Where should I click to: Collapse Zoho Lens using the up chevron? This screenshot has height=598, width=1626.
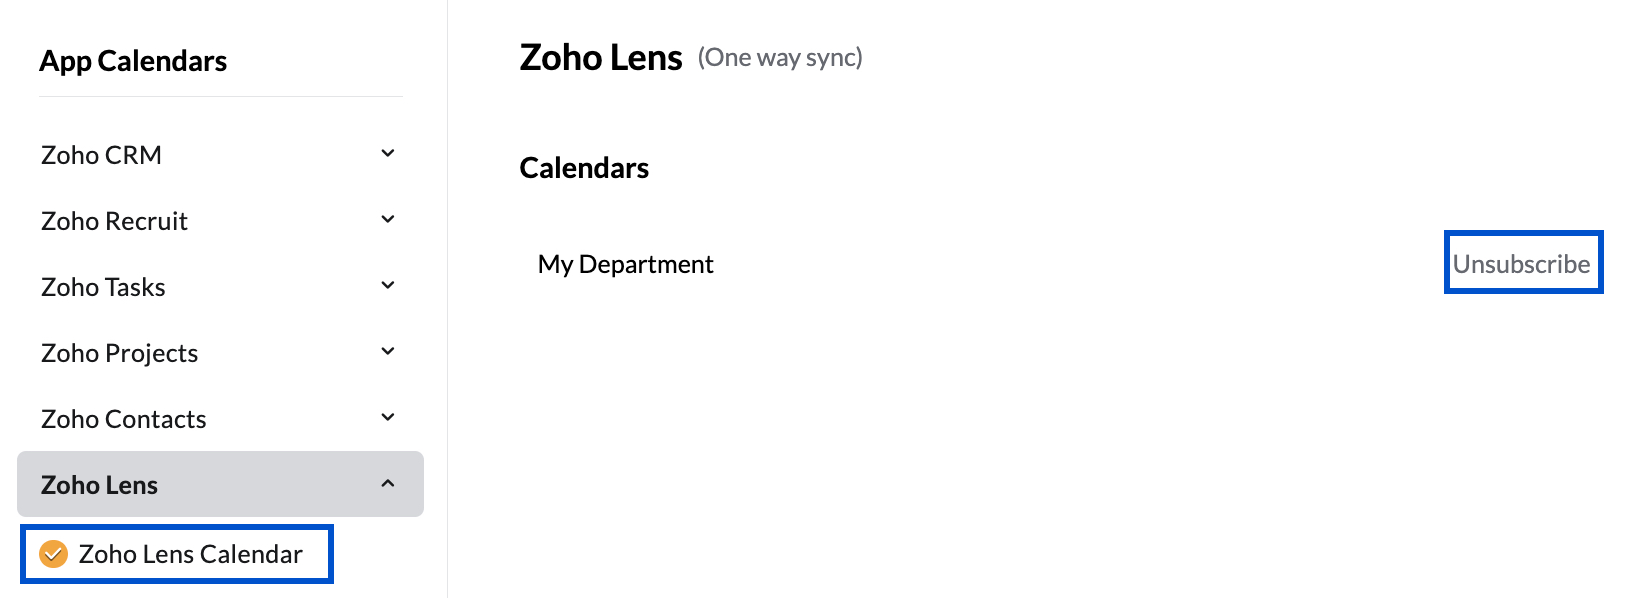click(x=388, y=484)
